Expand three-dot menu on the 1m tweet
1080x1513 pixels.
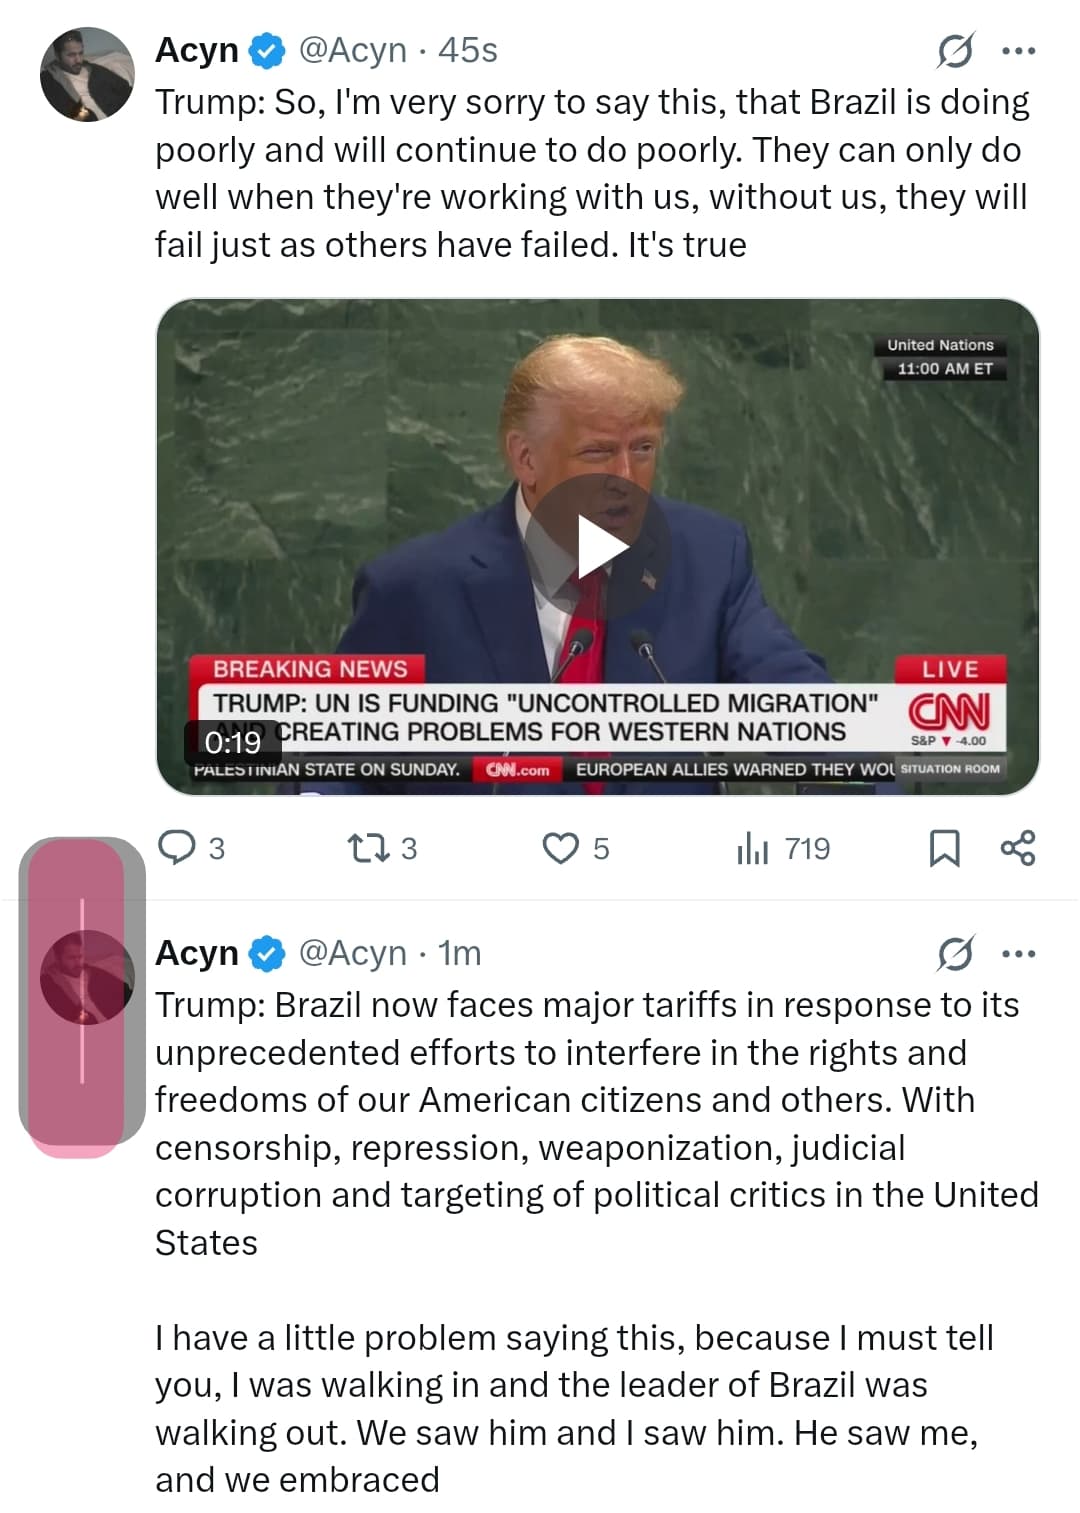(1019, 954)
